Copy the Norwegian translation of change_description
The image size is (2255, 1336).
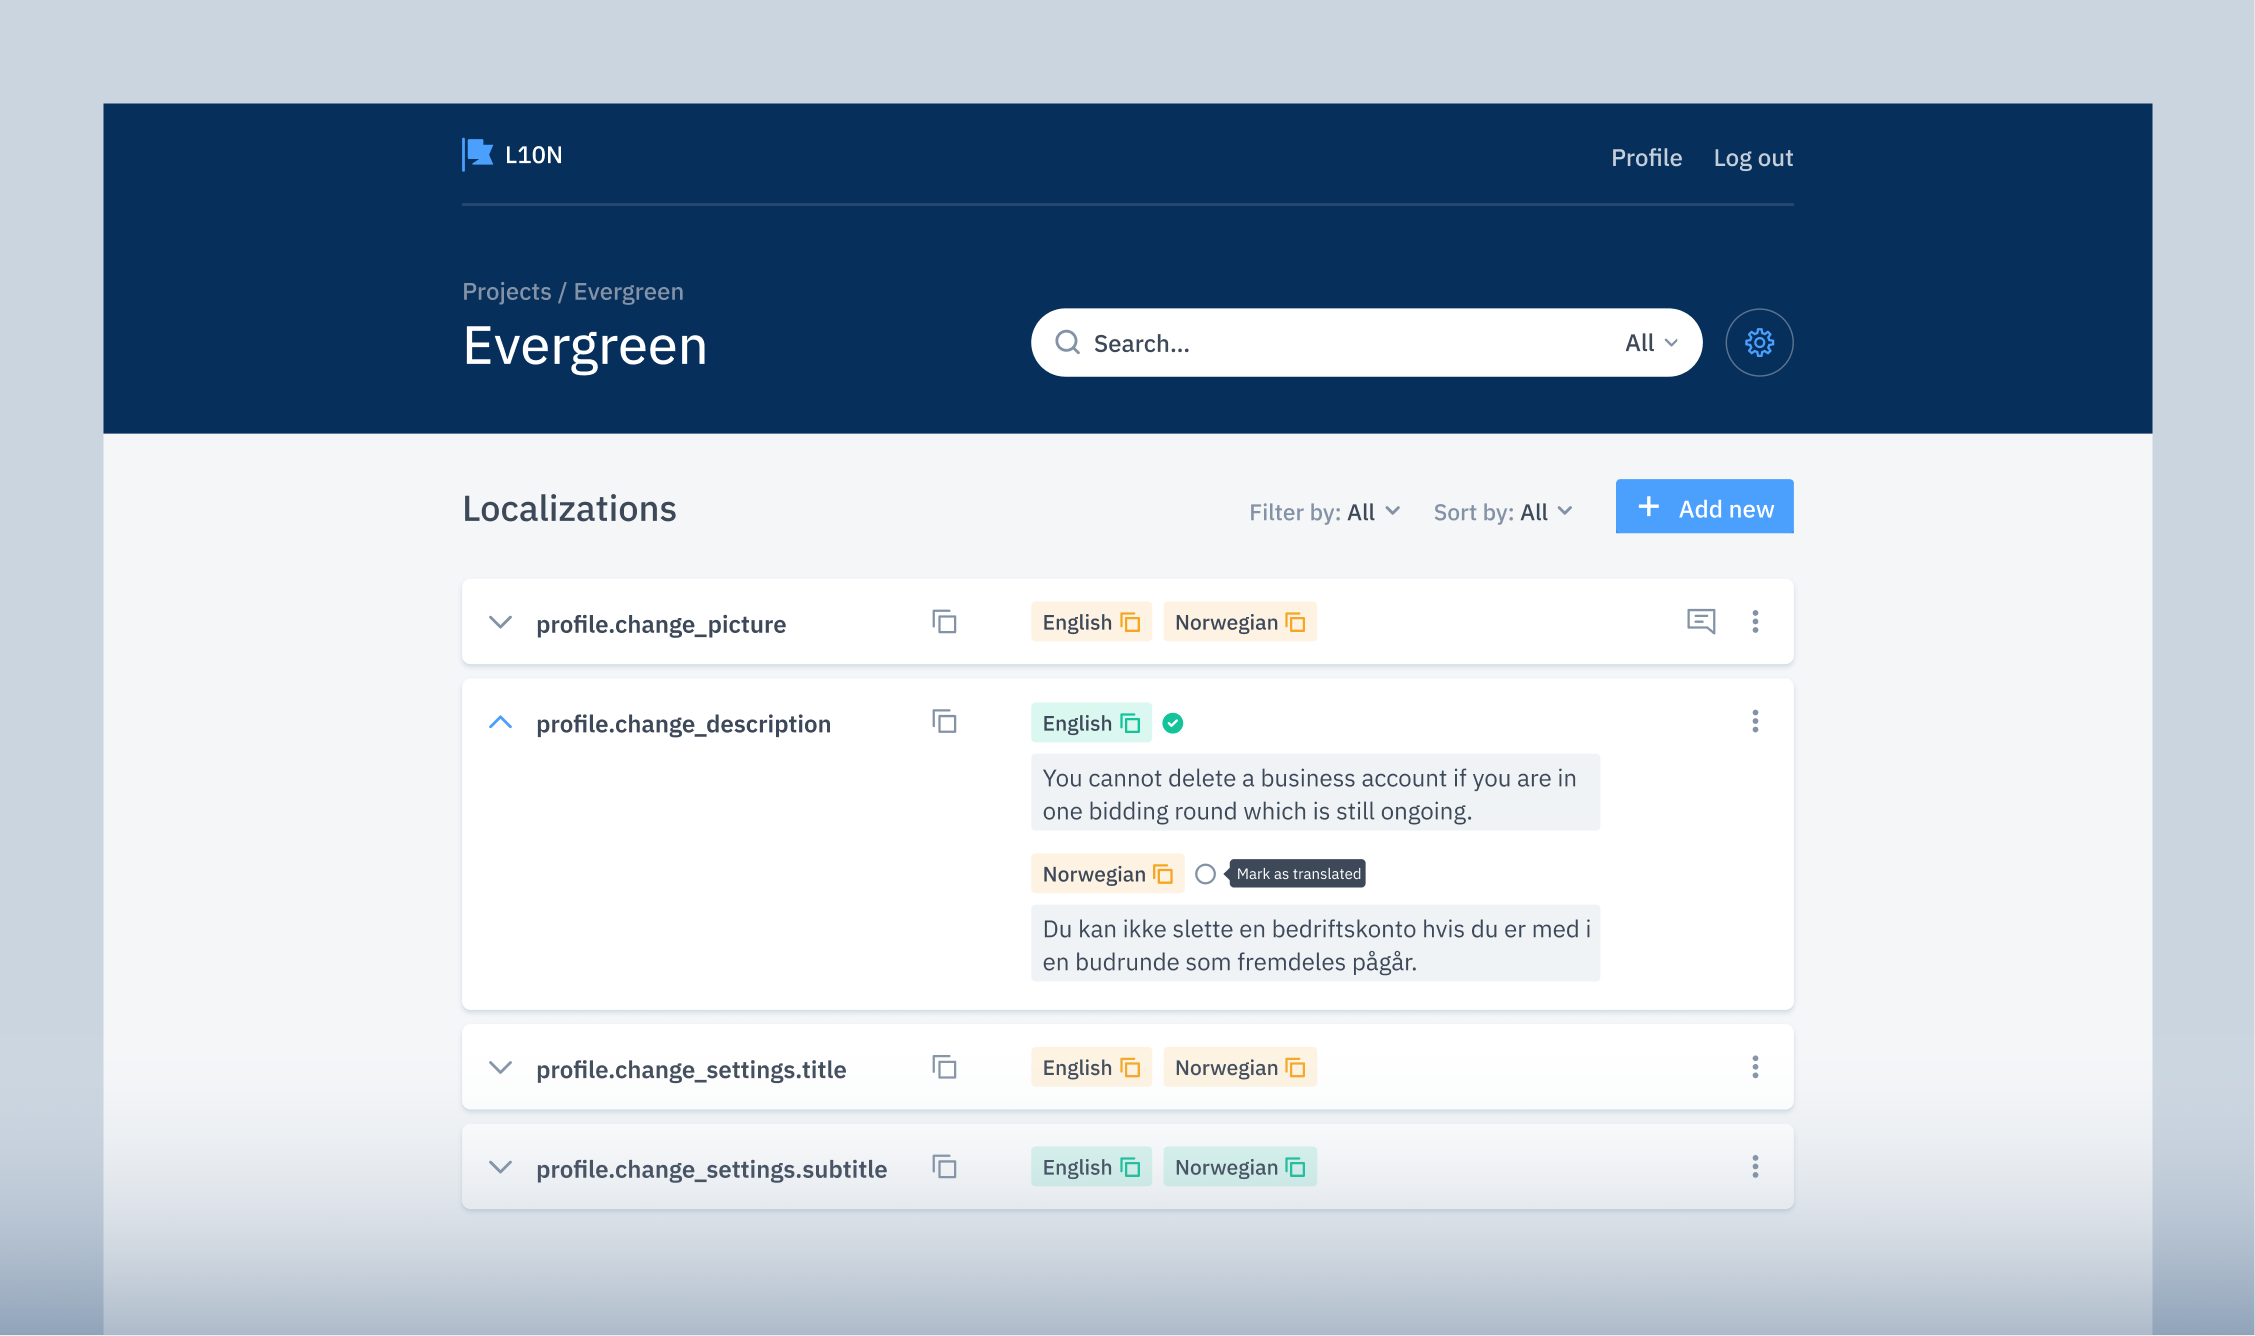coord(1163,873)
